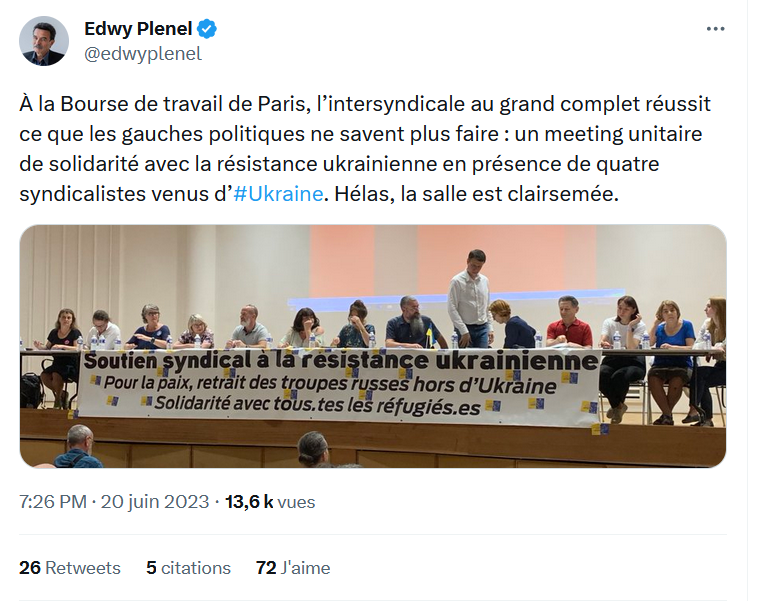Viewport: 757px width, 601px height.
Task: Show the 72 J'aime list
Action: coord(293,568)
